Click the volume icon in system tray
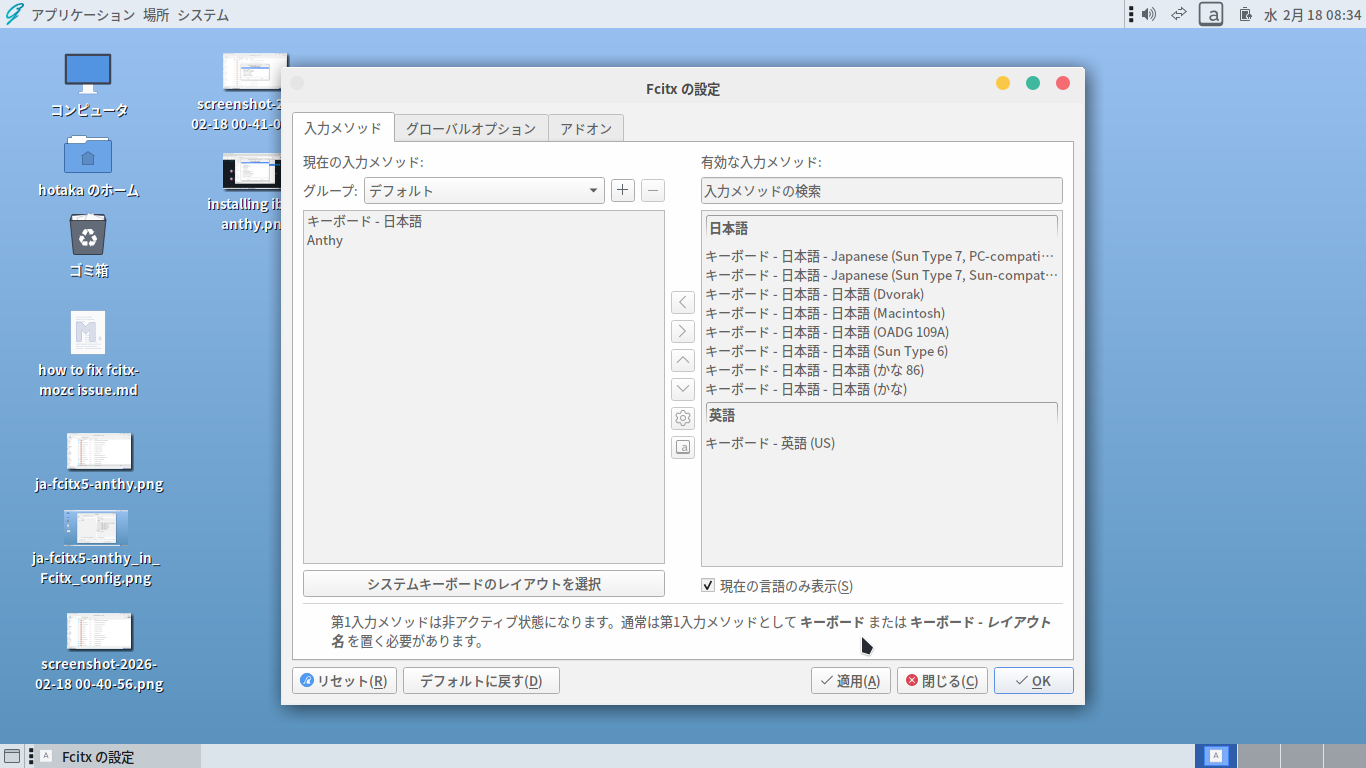Viewport: 1366px width, 768px height. click(1149, 14)
